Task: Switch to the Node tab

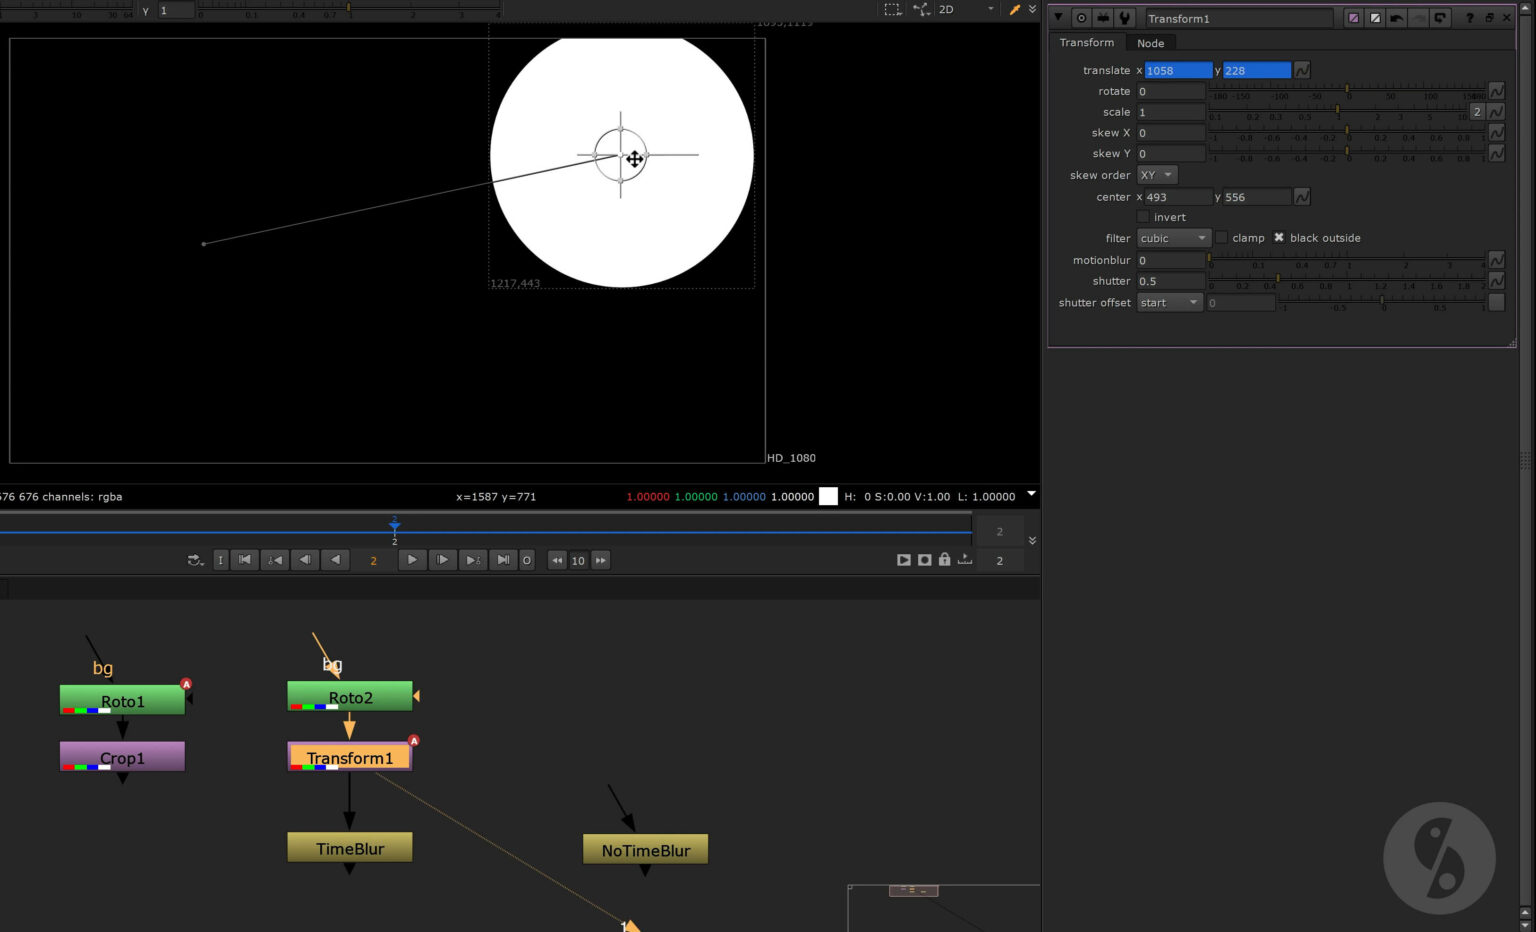Action: pos(1150,43)
